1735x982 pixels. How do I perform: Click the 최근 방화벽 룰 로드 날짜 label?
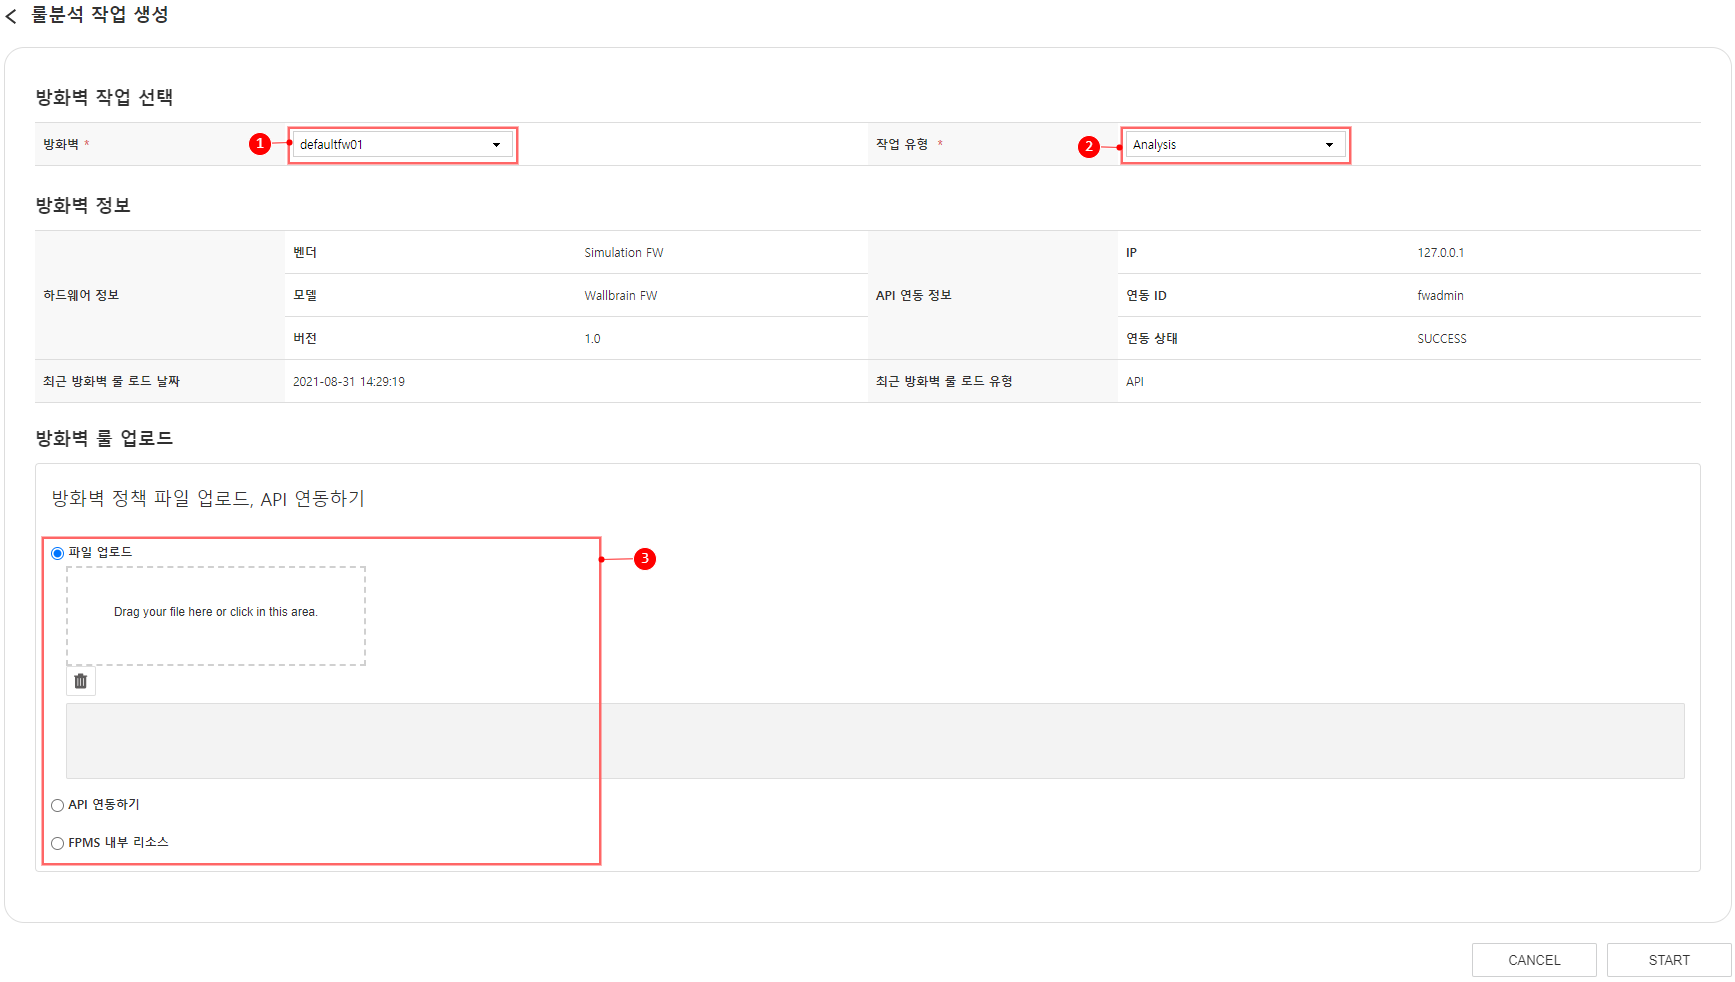[x=111, y=381]
